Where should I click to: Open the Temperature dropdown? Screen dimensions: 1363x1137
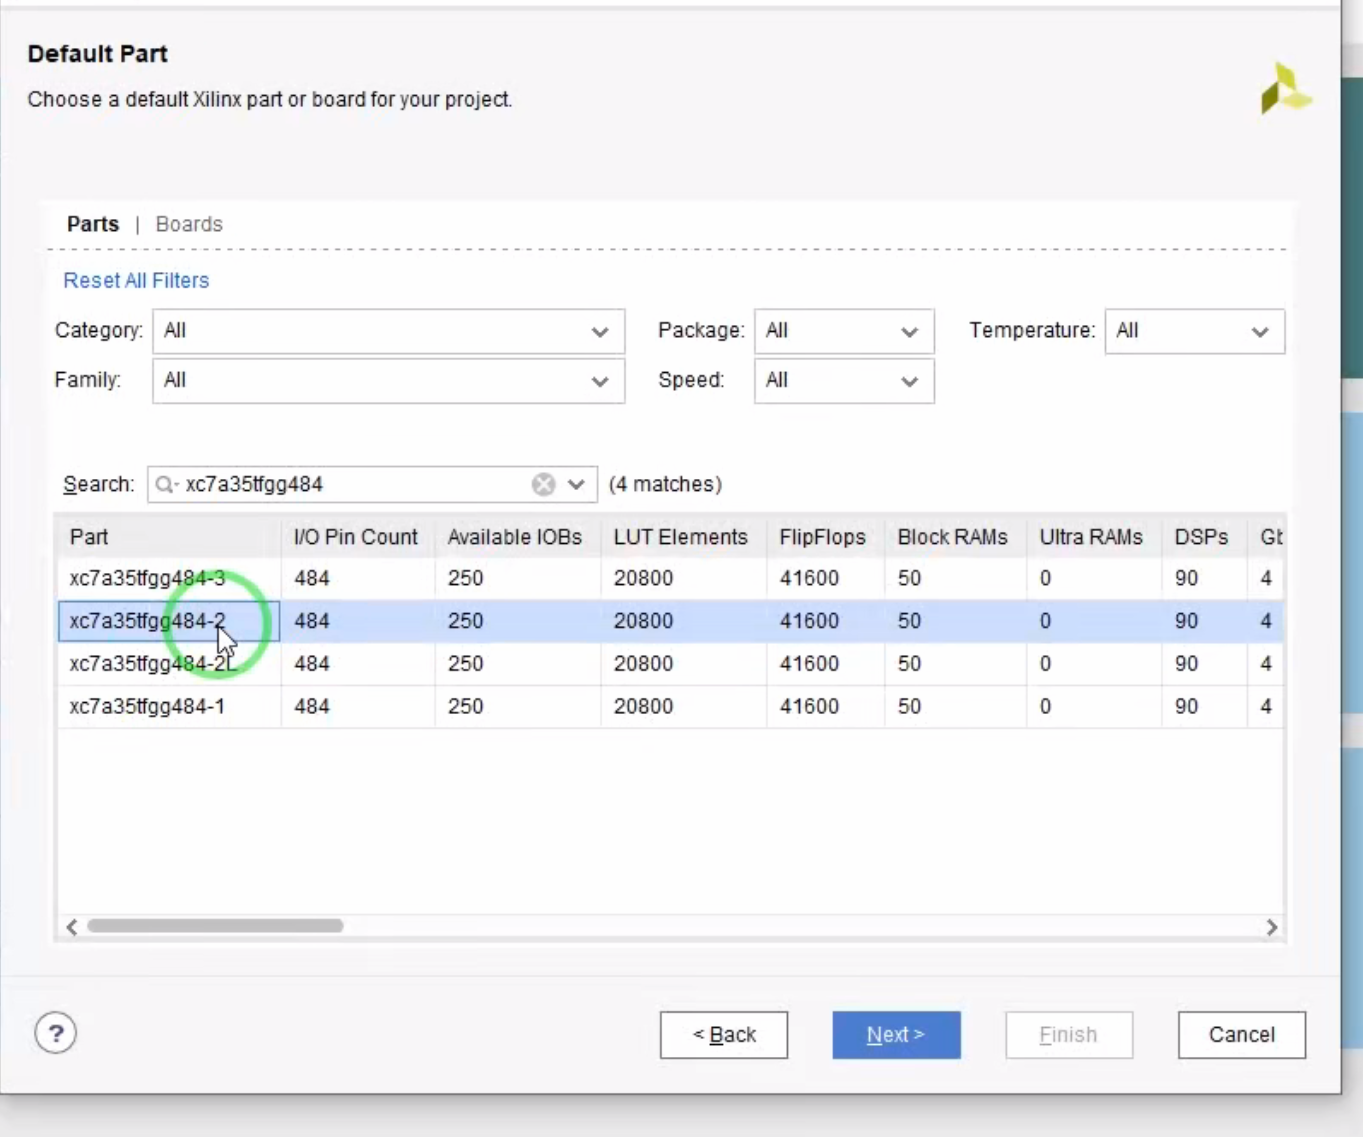(x=1194, y=331)
